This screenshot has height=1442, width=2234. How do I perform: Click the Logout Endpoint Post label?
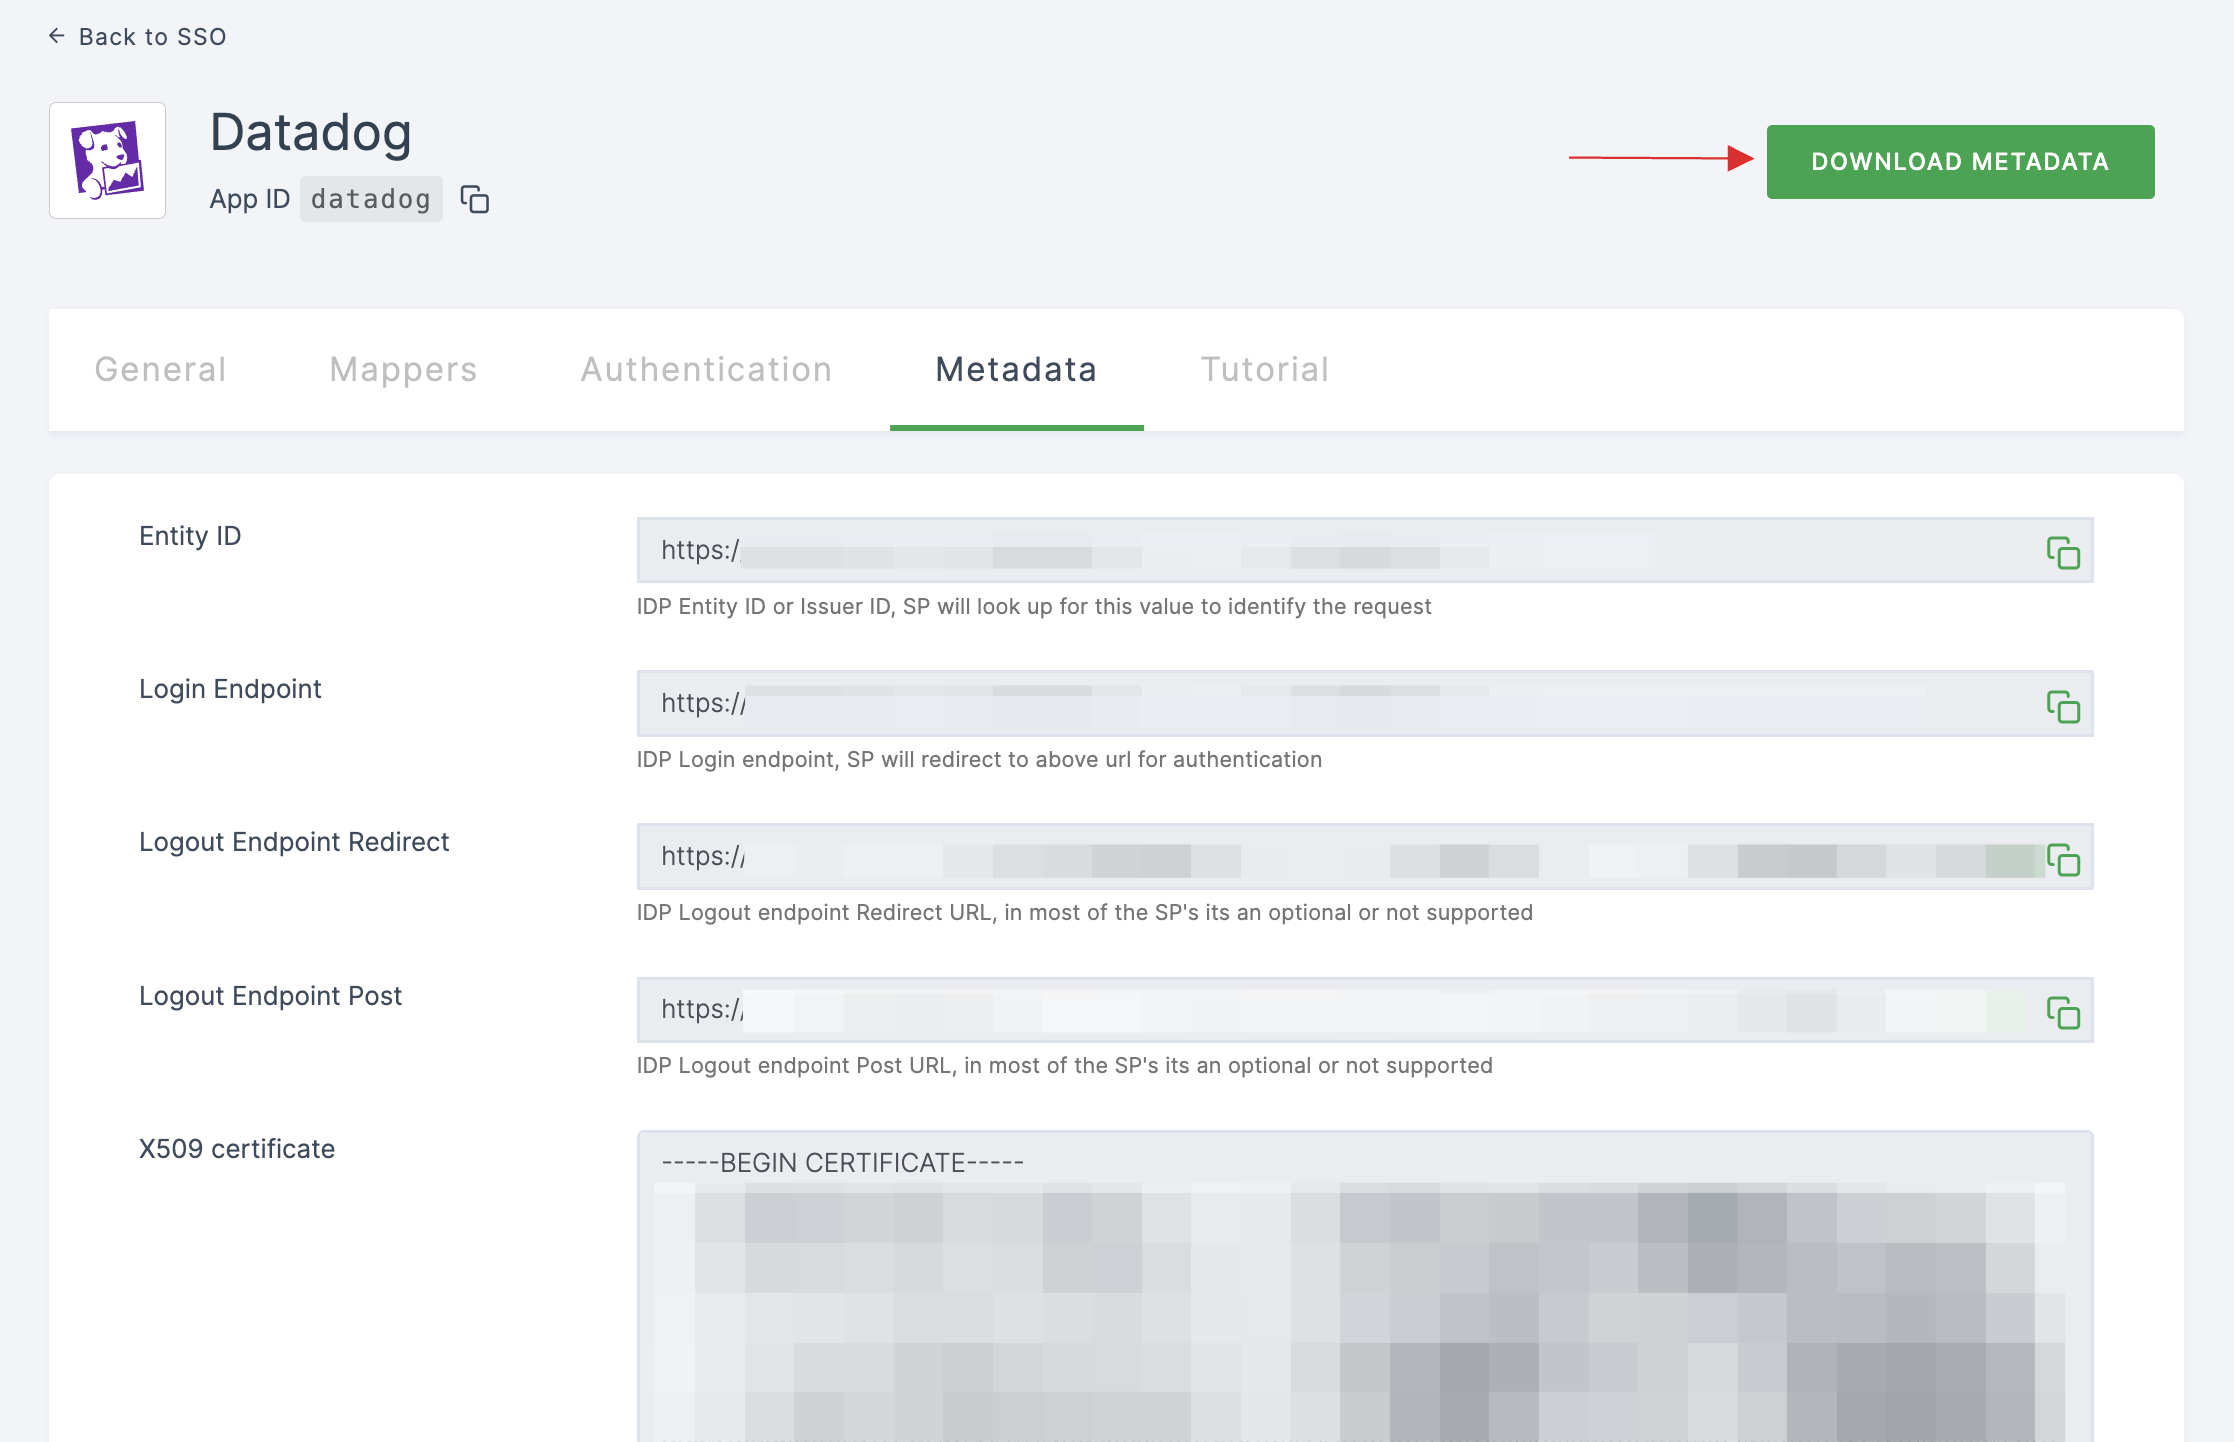270,996
